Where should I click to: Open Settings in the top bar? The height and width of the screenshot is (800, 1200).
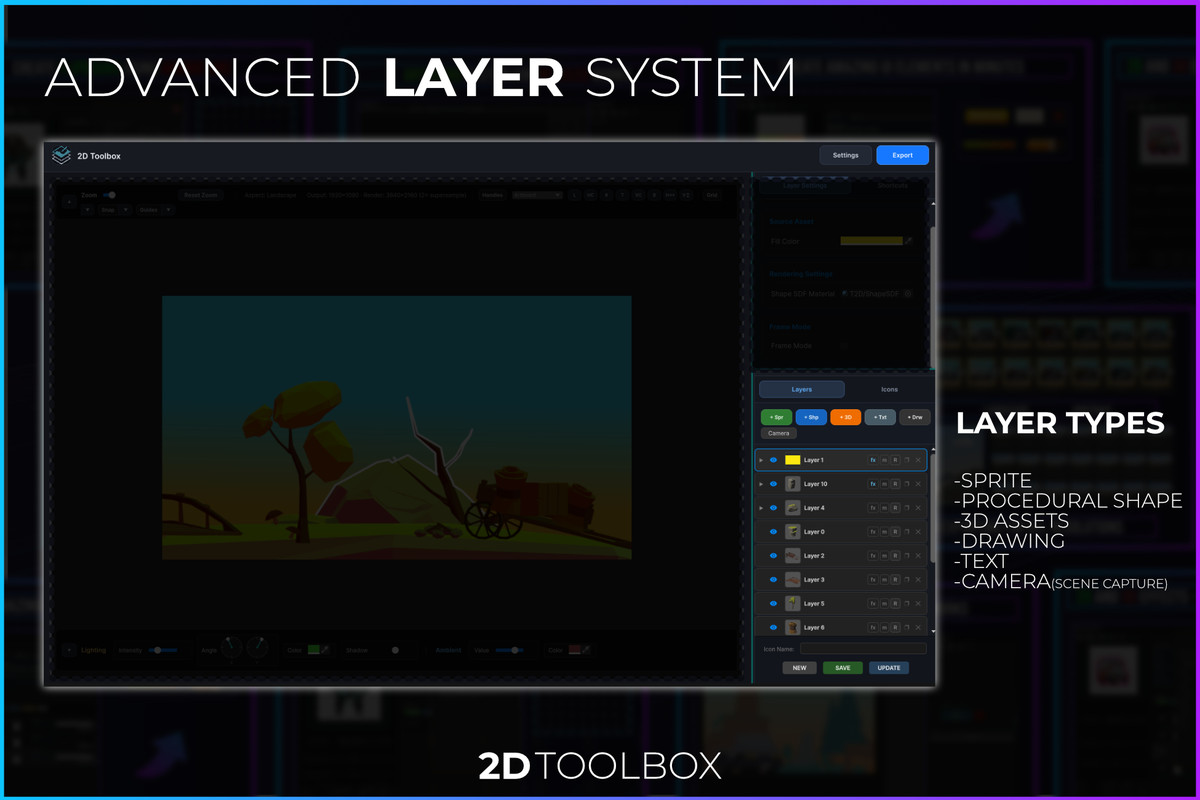click(x=846, y=155)
